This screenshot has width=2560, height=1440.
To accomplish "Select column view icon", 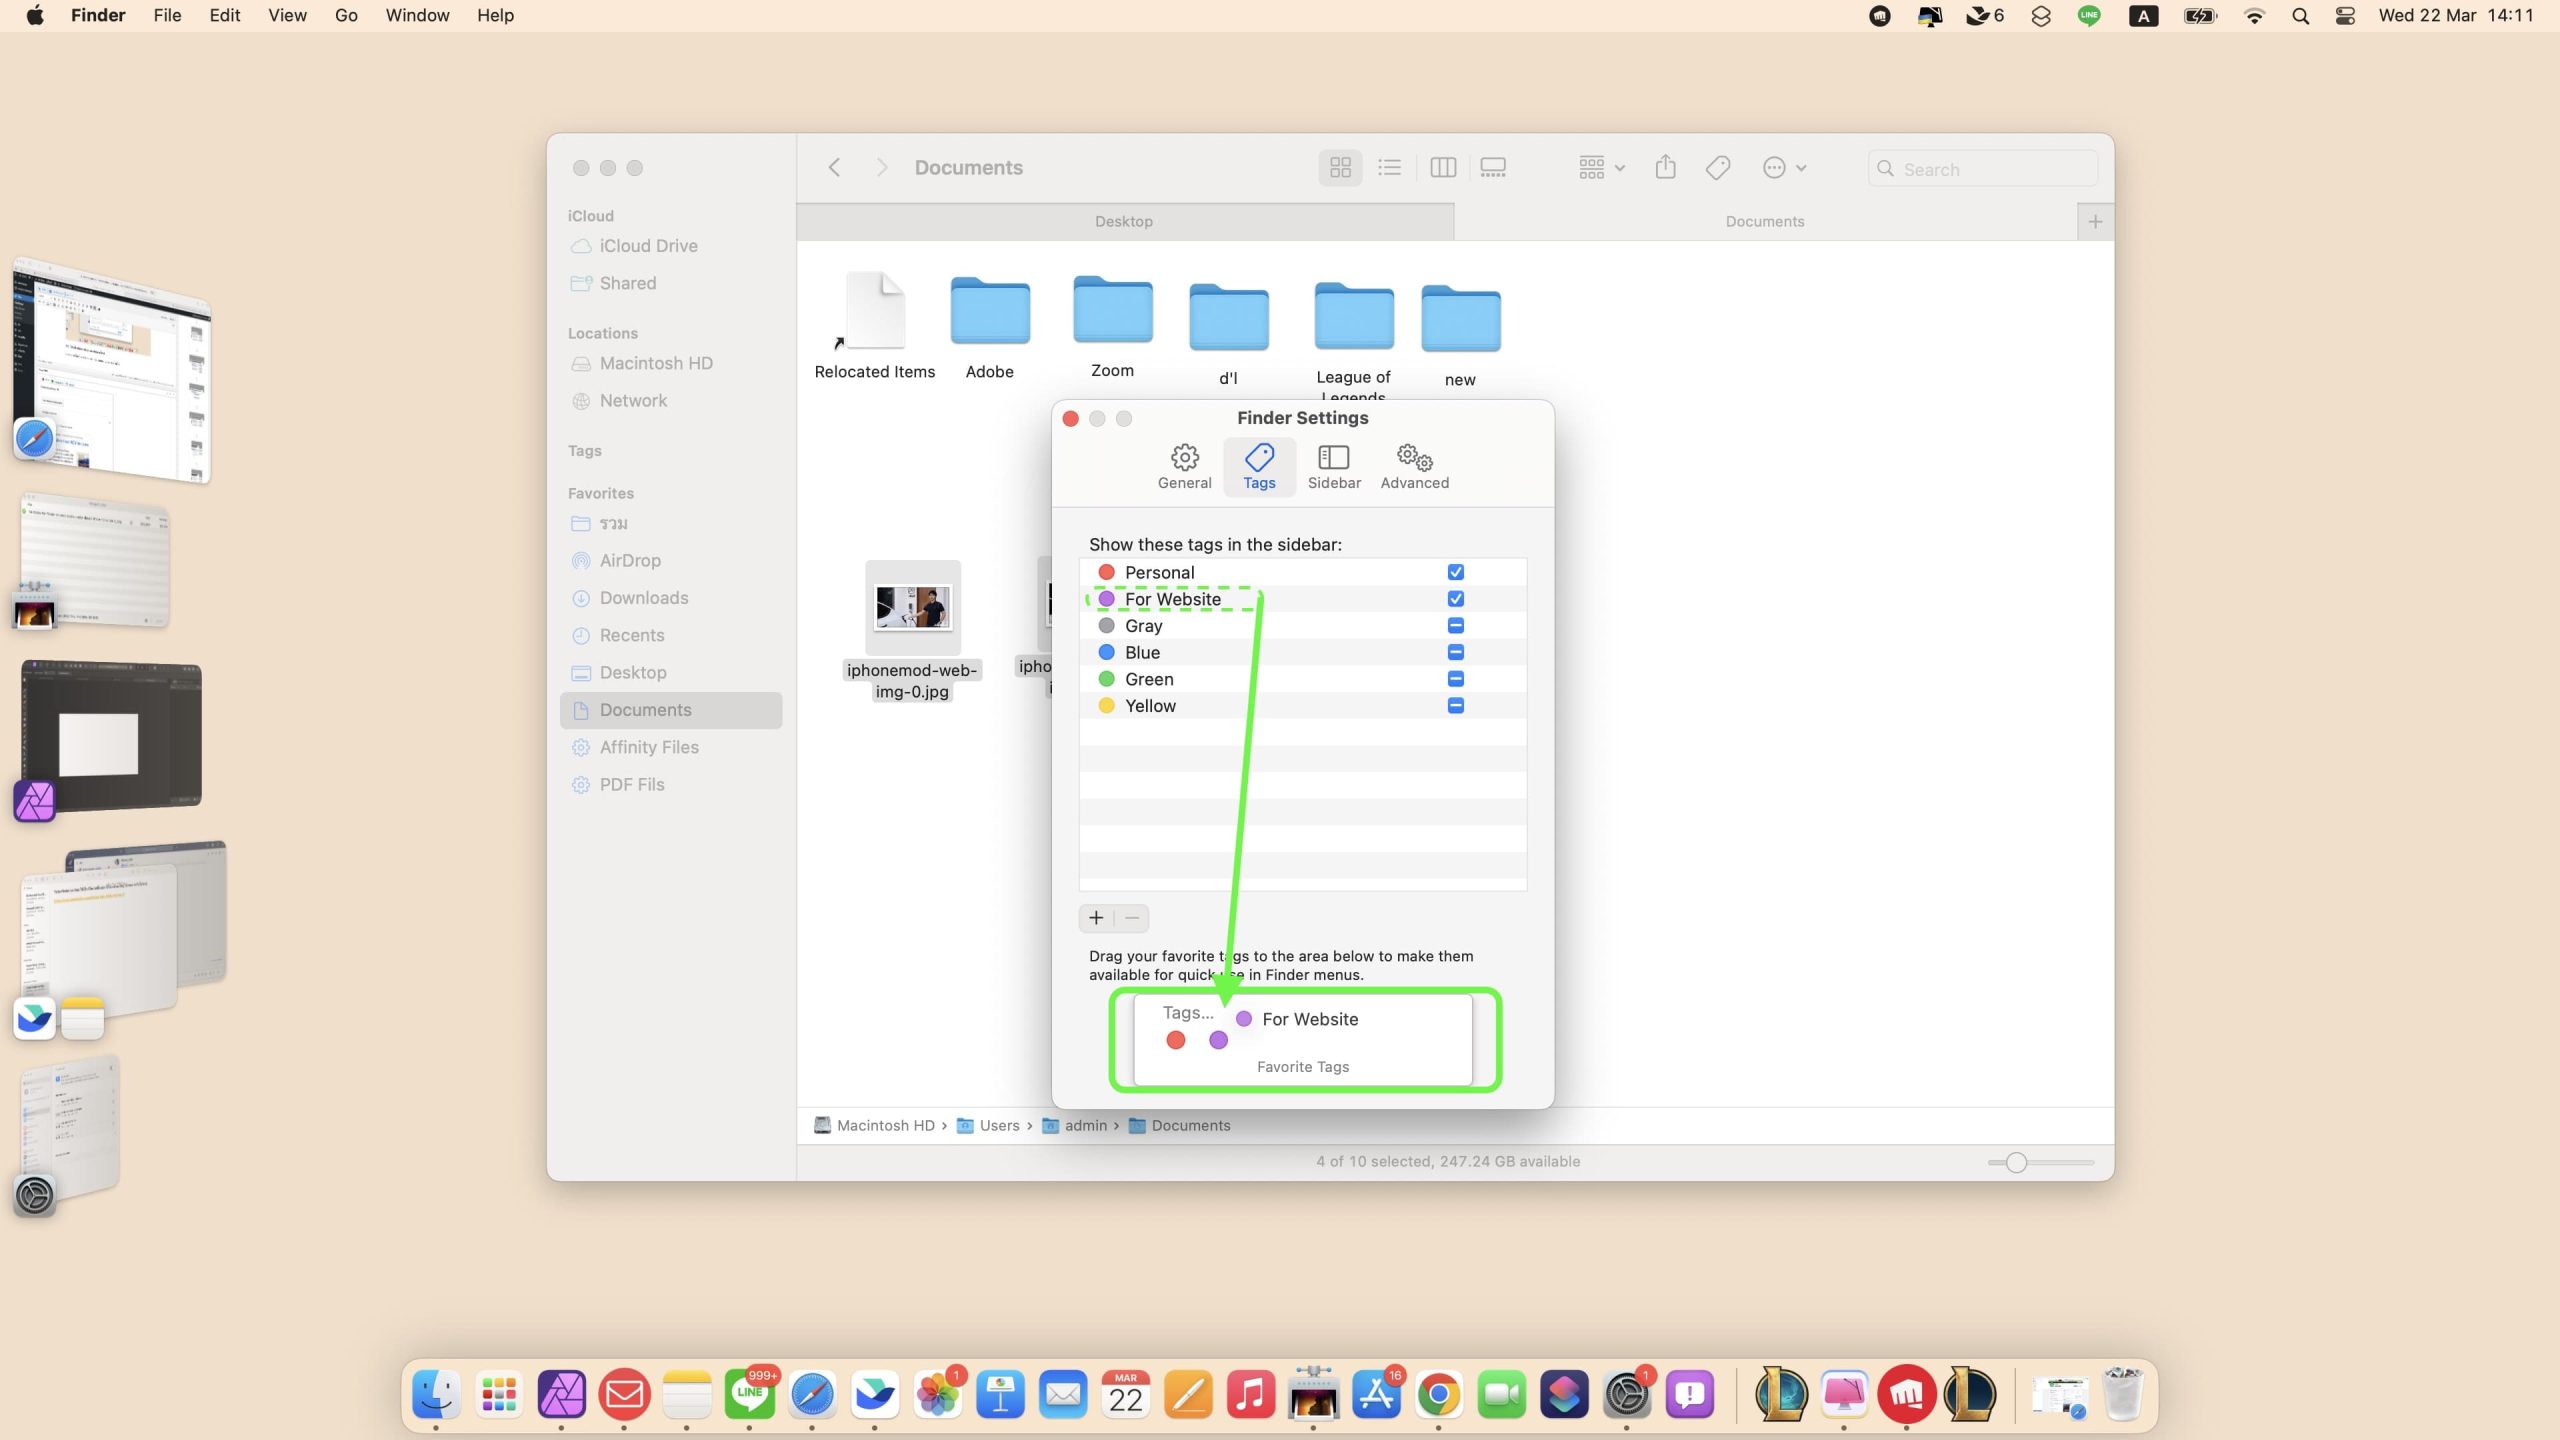I will click(1442, 168).
